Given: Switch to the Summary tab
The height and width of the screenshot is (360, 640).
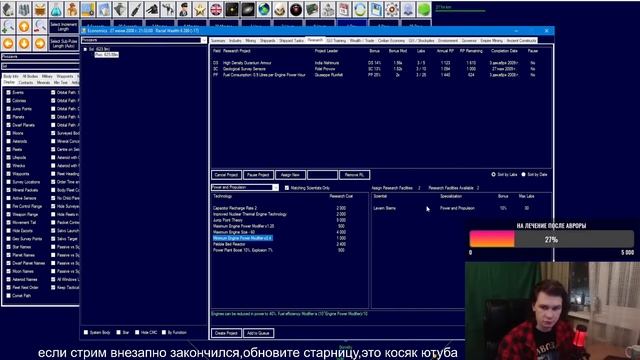Looking at the screenshot, I should [218, 40].
